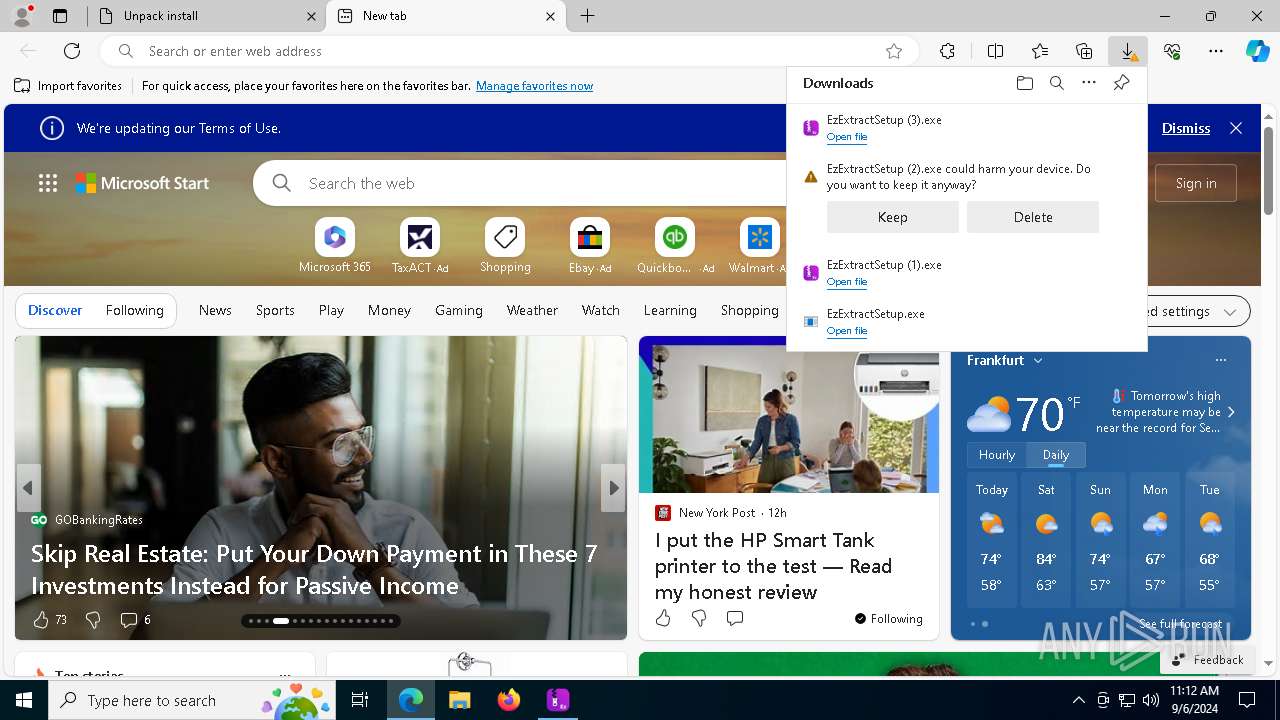Image resolution: width=1280 pixels, height=720 pixels.
Task: Open File Explorer from taskbar
Action: click(x=459, y=700)
